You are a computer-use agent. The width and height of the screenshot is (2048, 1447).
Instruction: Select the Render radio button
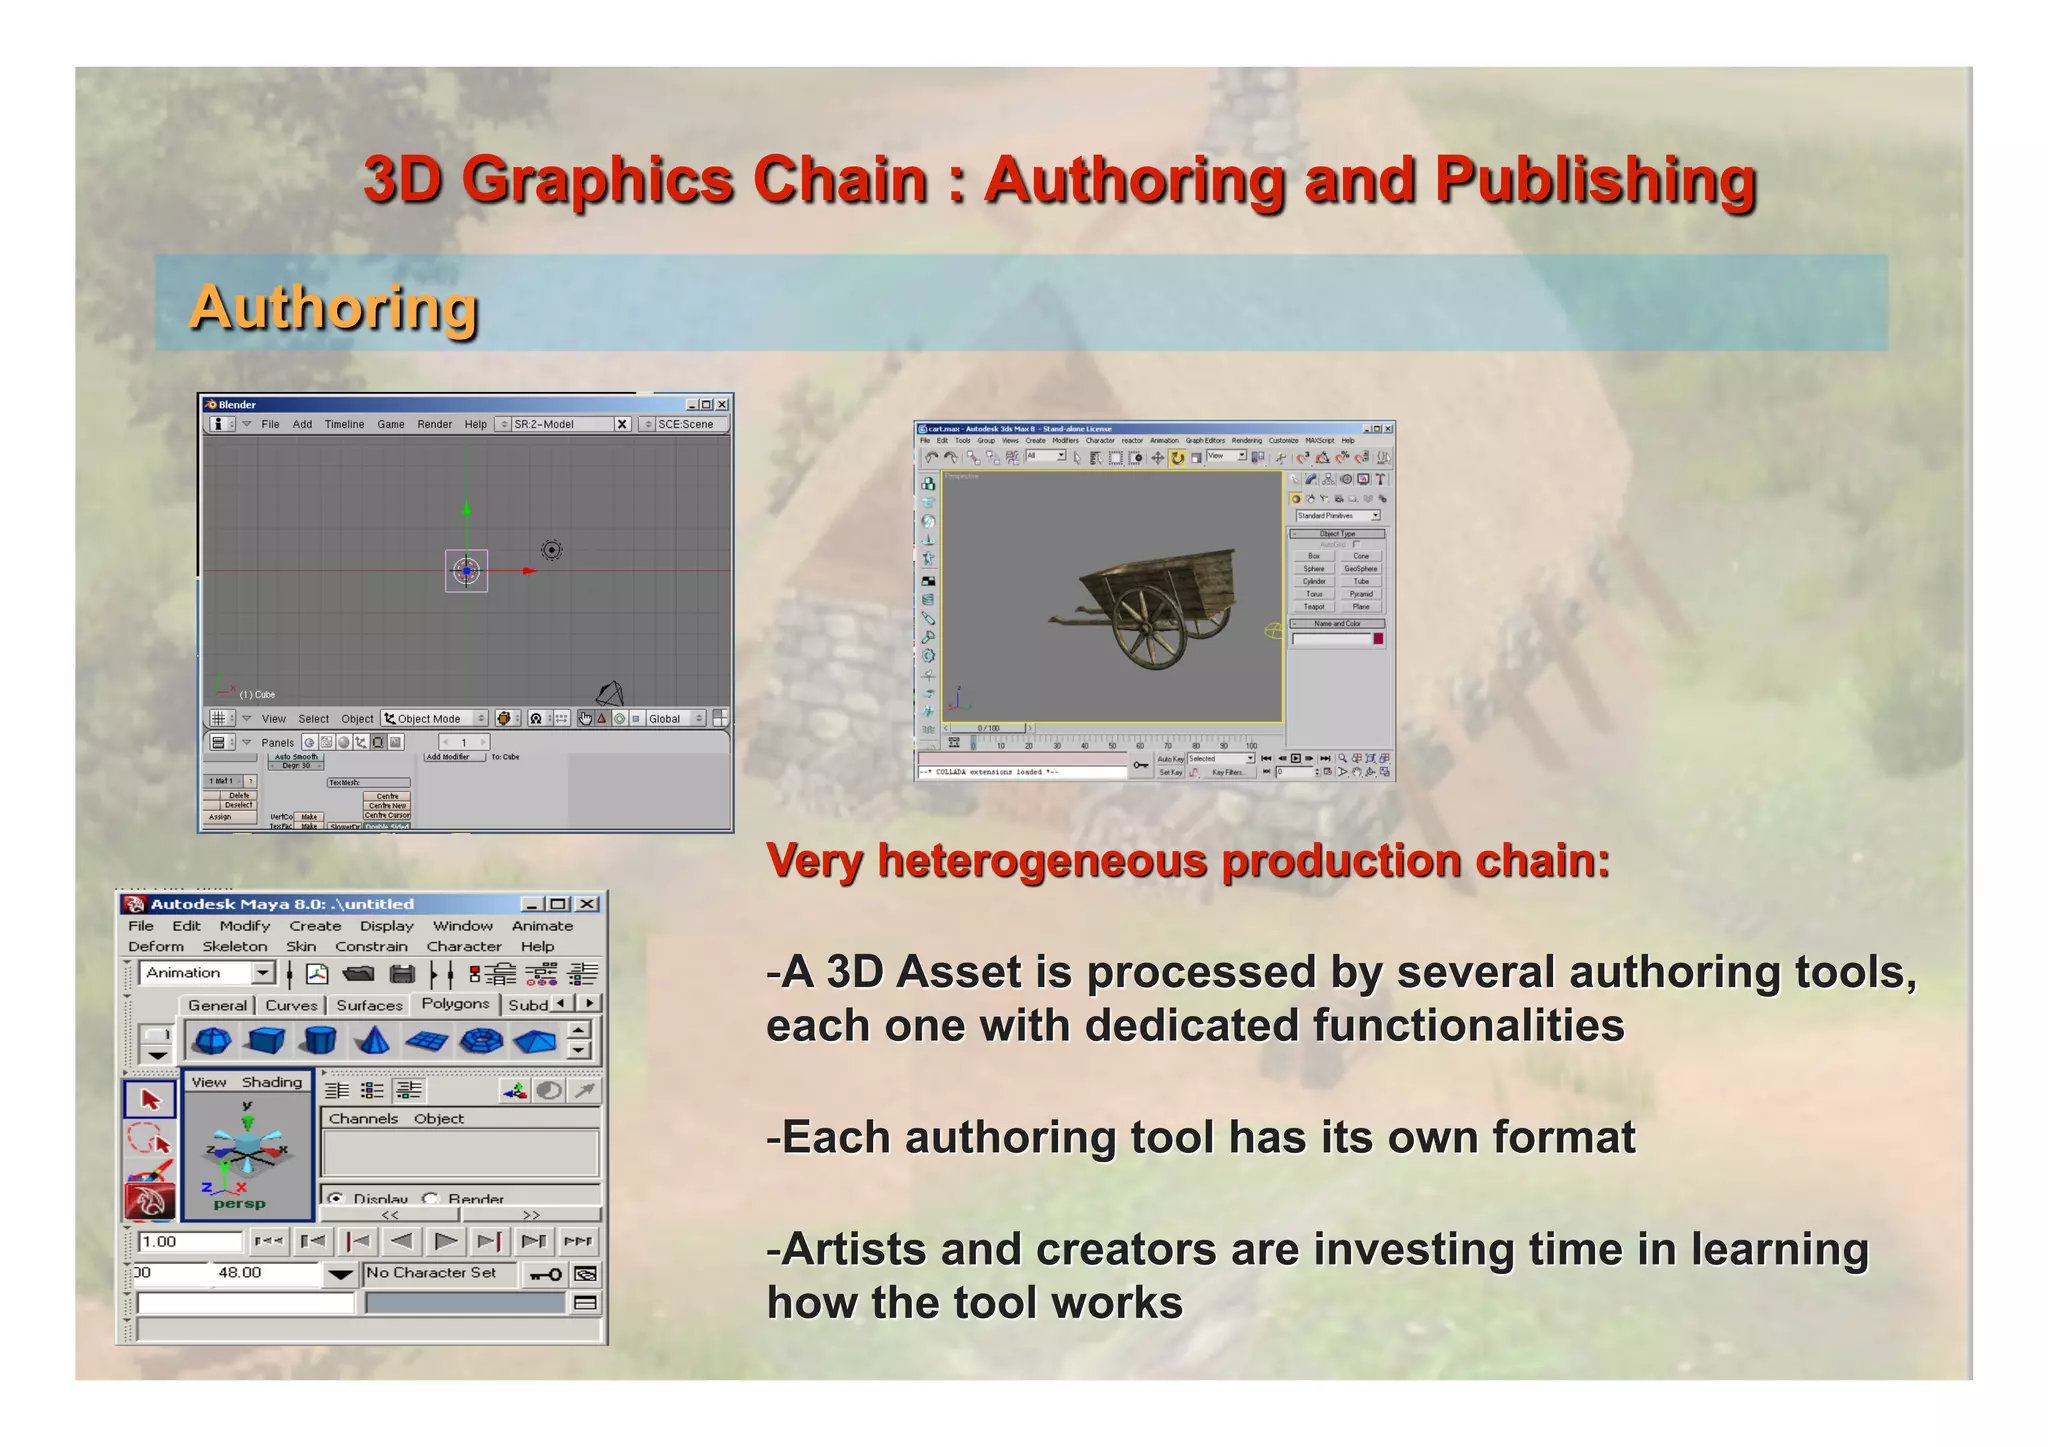point(431,1198)
